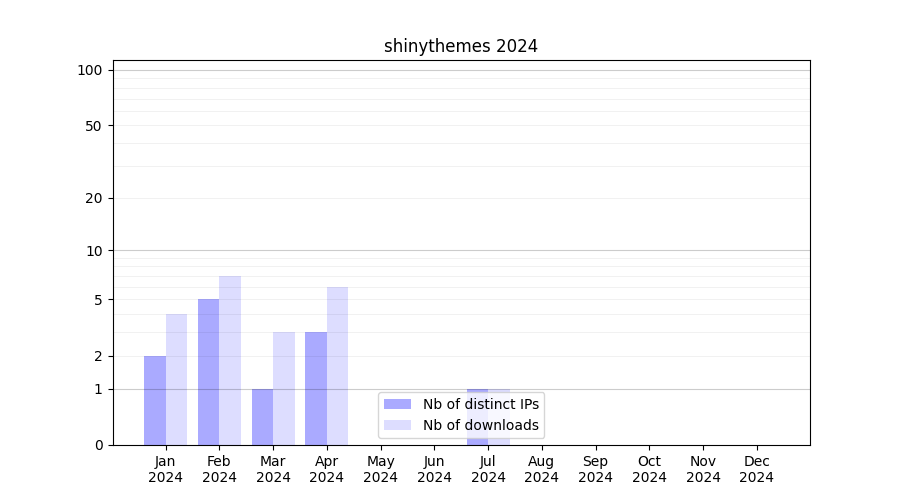Click the January distinct IPs bar
This screenshot has height=500, width=900.
(x=155, y=400)
